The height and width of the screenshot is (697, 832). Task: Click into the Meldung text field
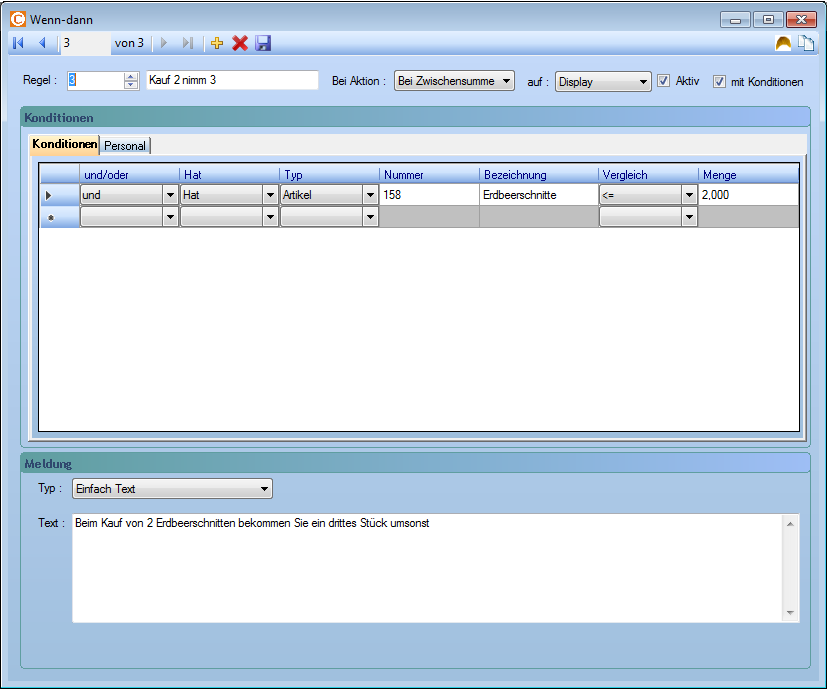coord(428,568)
